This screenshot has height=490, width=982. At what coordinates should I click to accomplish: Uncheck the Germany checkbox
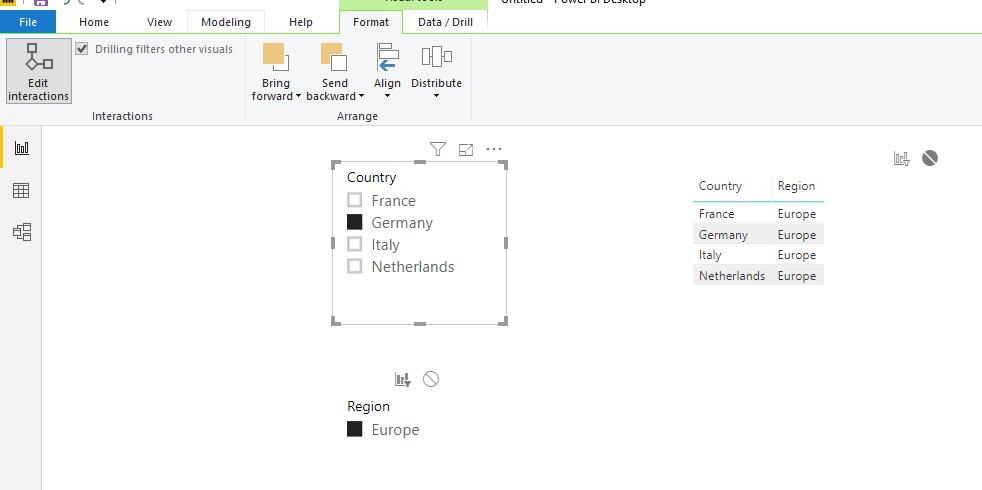(354, 222)
